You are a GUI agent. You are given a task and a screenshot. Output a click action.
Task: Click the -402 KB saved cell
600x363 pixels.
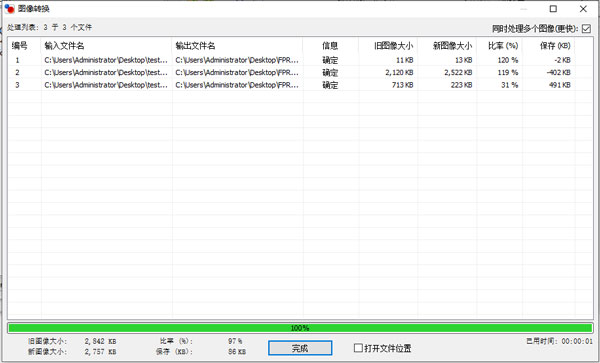tap(559, 72)
